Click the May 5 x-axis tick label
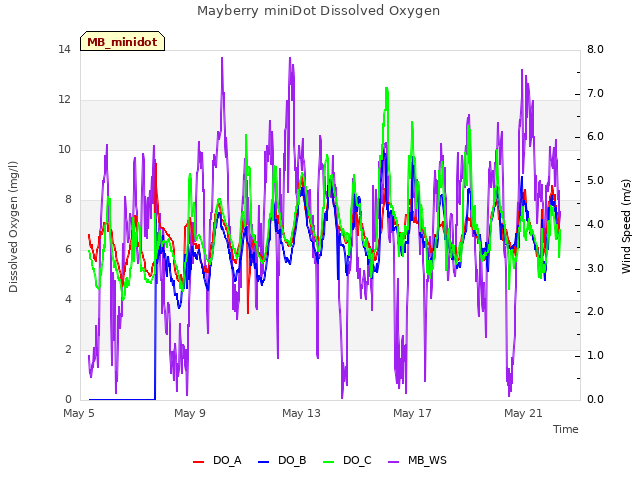Screen dimensions: 640x480 [x=79, y=413]
